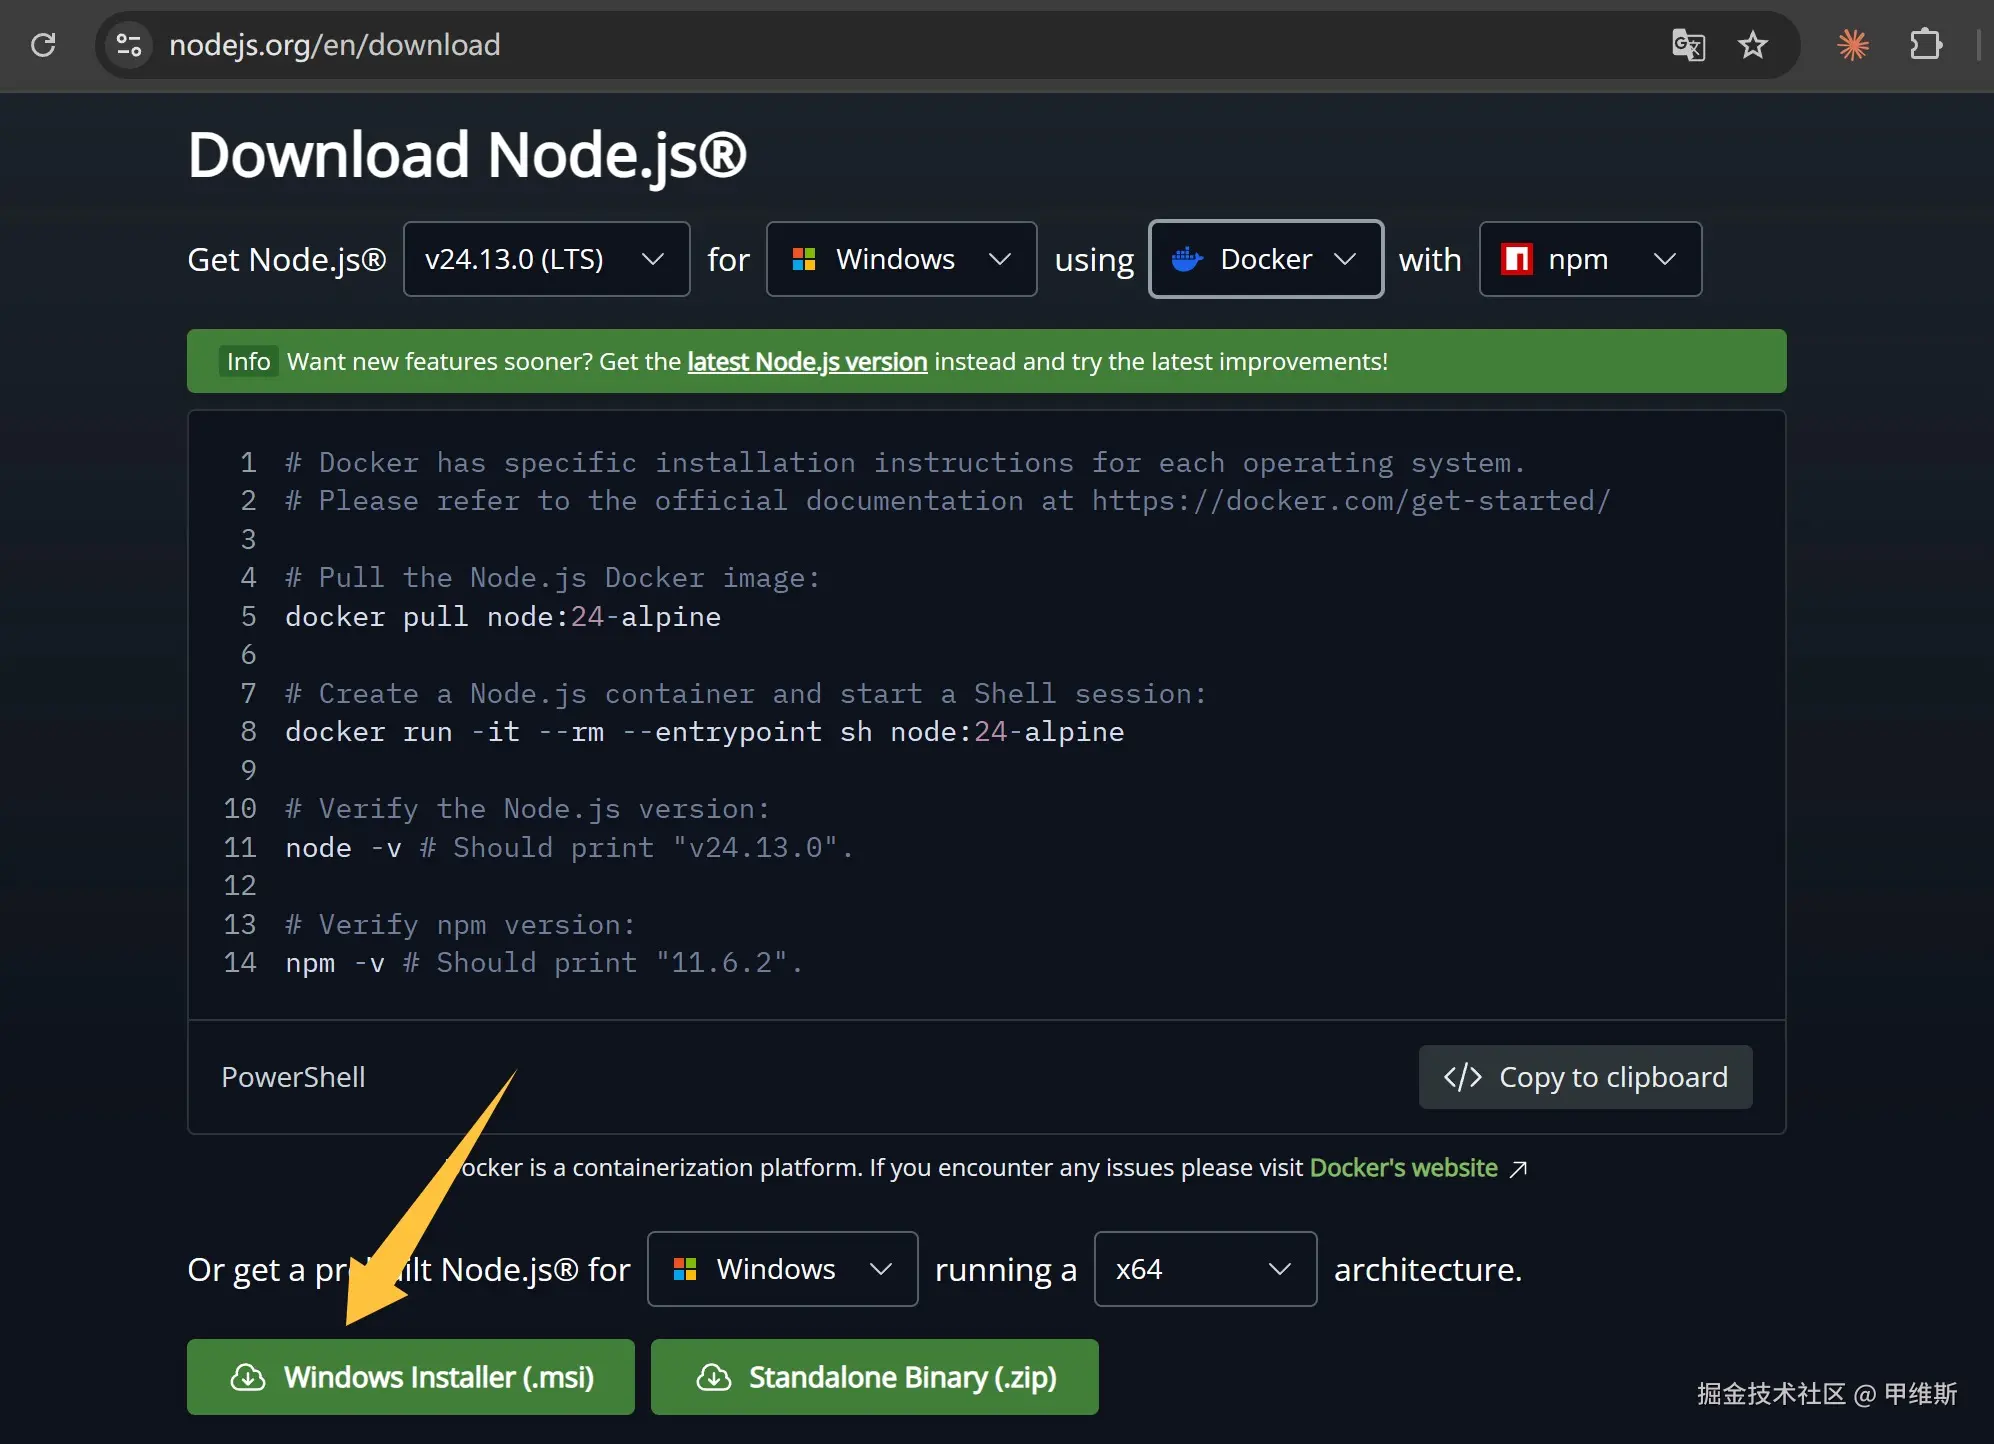
Task: Visit the Docker's website link
Action: click(x=1403, y=1168)
